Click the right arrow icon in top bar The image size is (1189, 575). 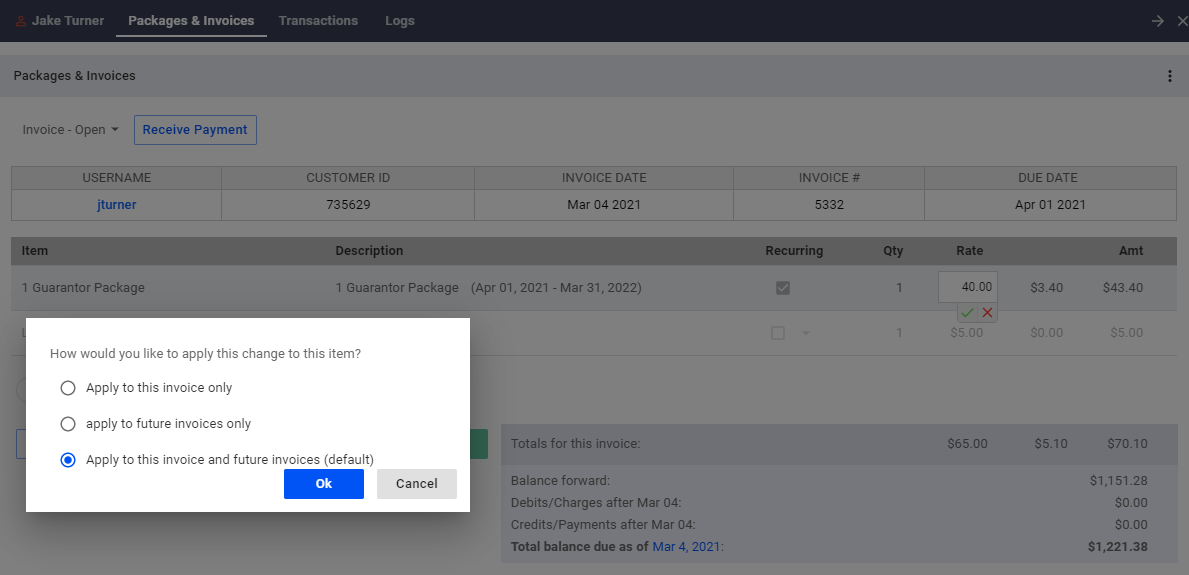click(x=1157, y=21)
